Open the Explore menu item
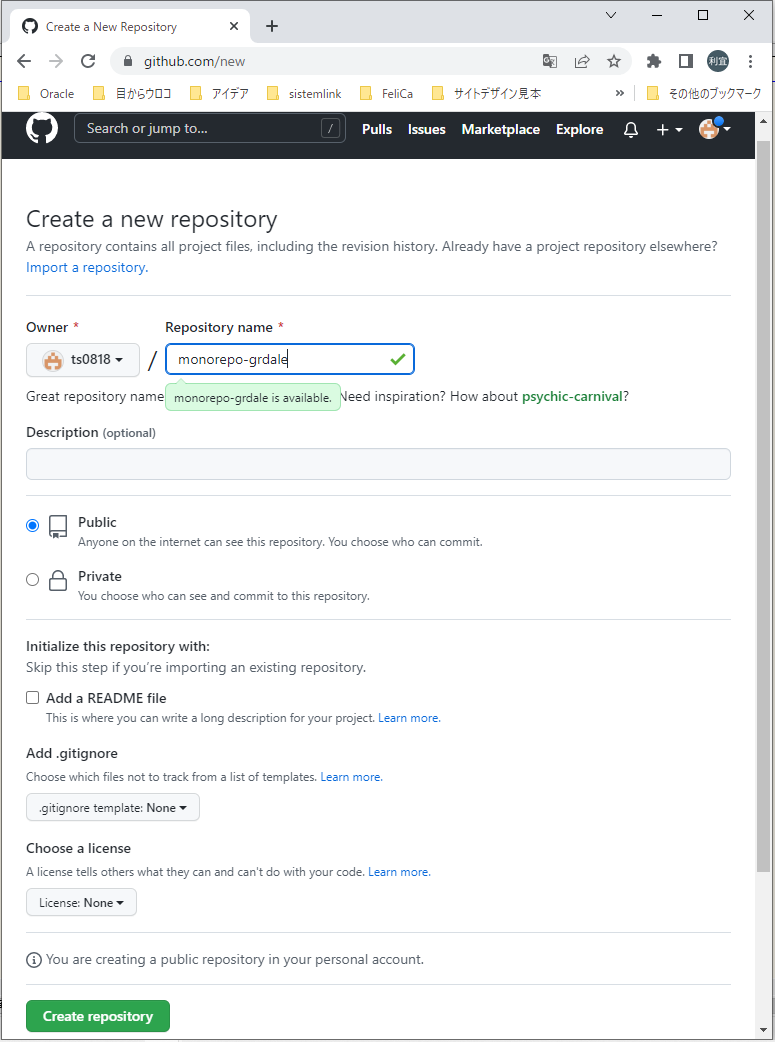The width and height of the screenshot is (775, 1042). (x=579, y=129)
